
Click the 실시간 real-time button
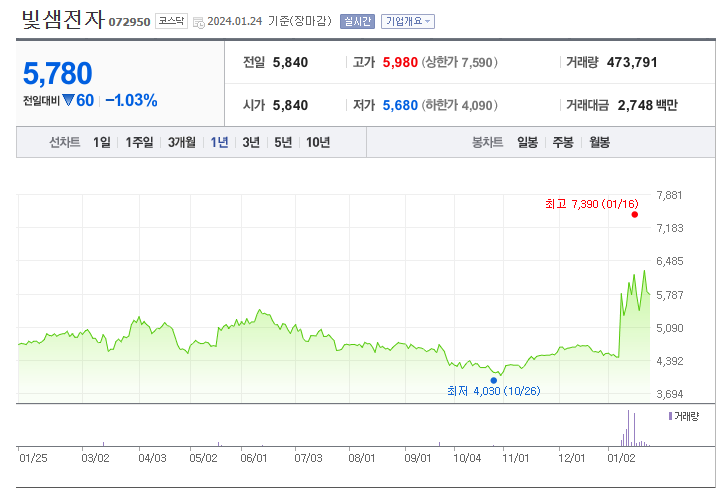pos(357,21)
